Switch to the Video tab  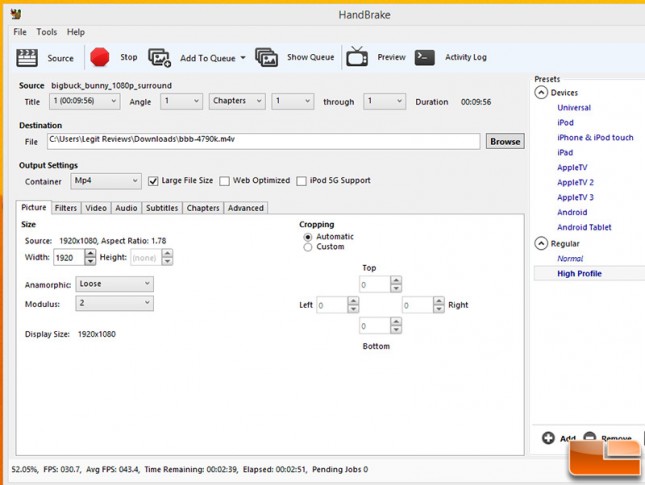[96, 208]
